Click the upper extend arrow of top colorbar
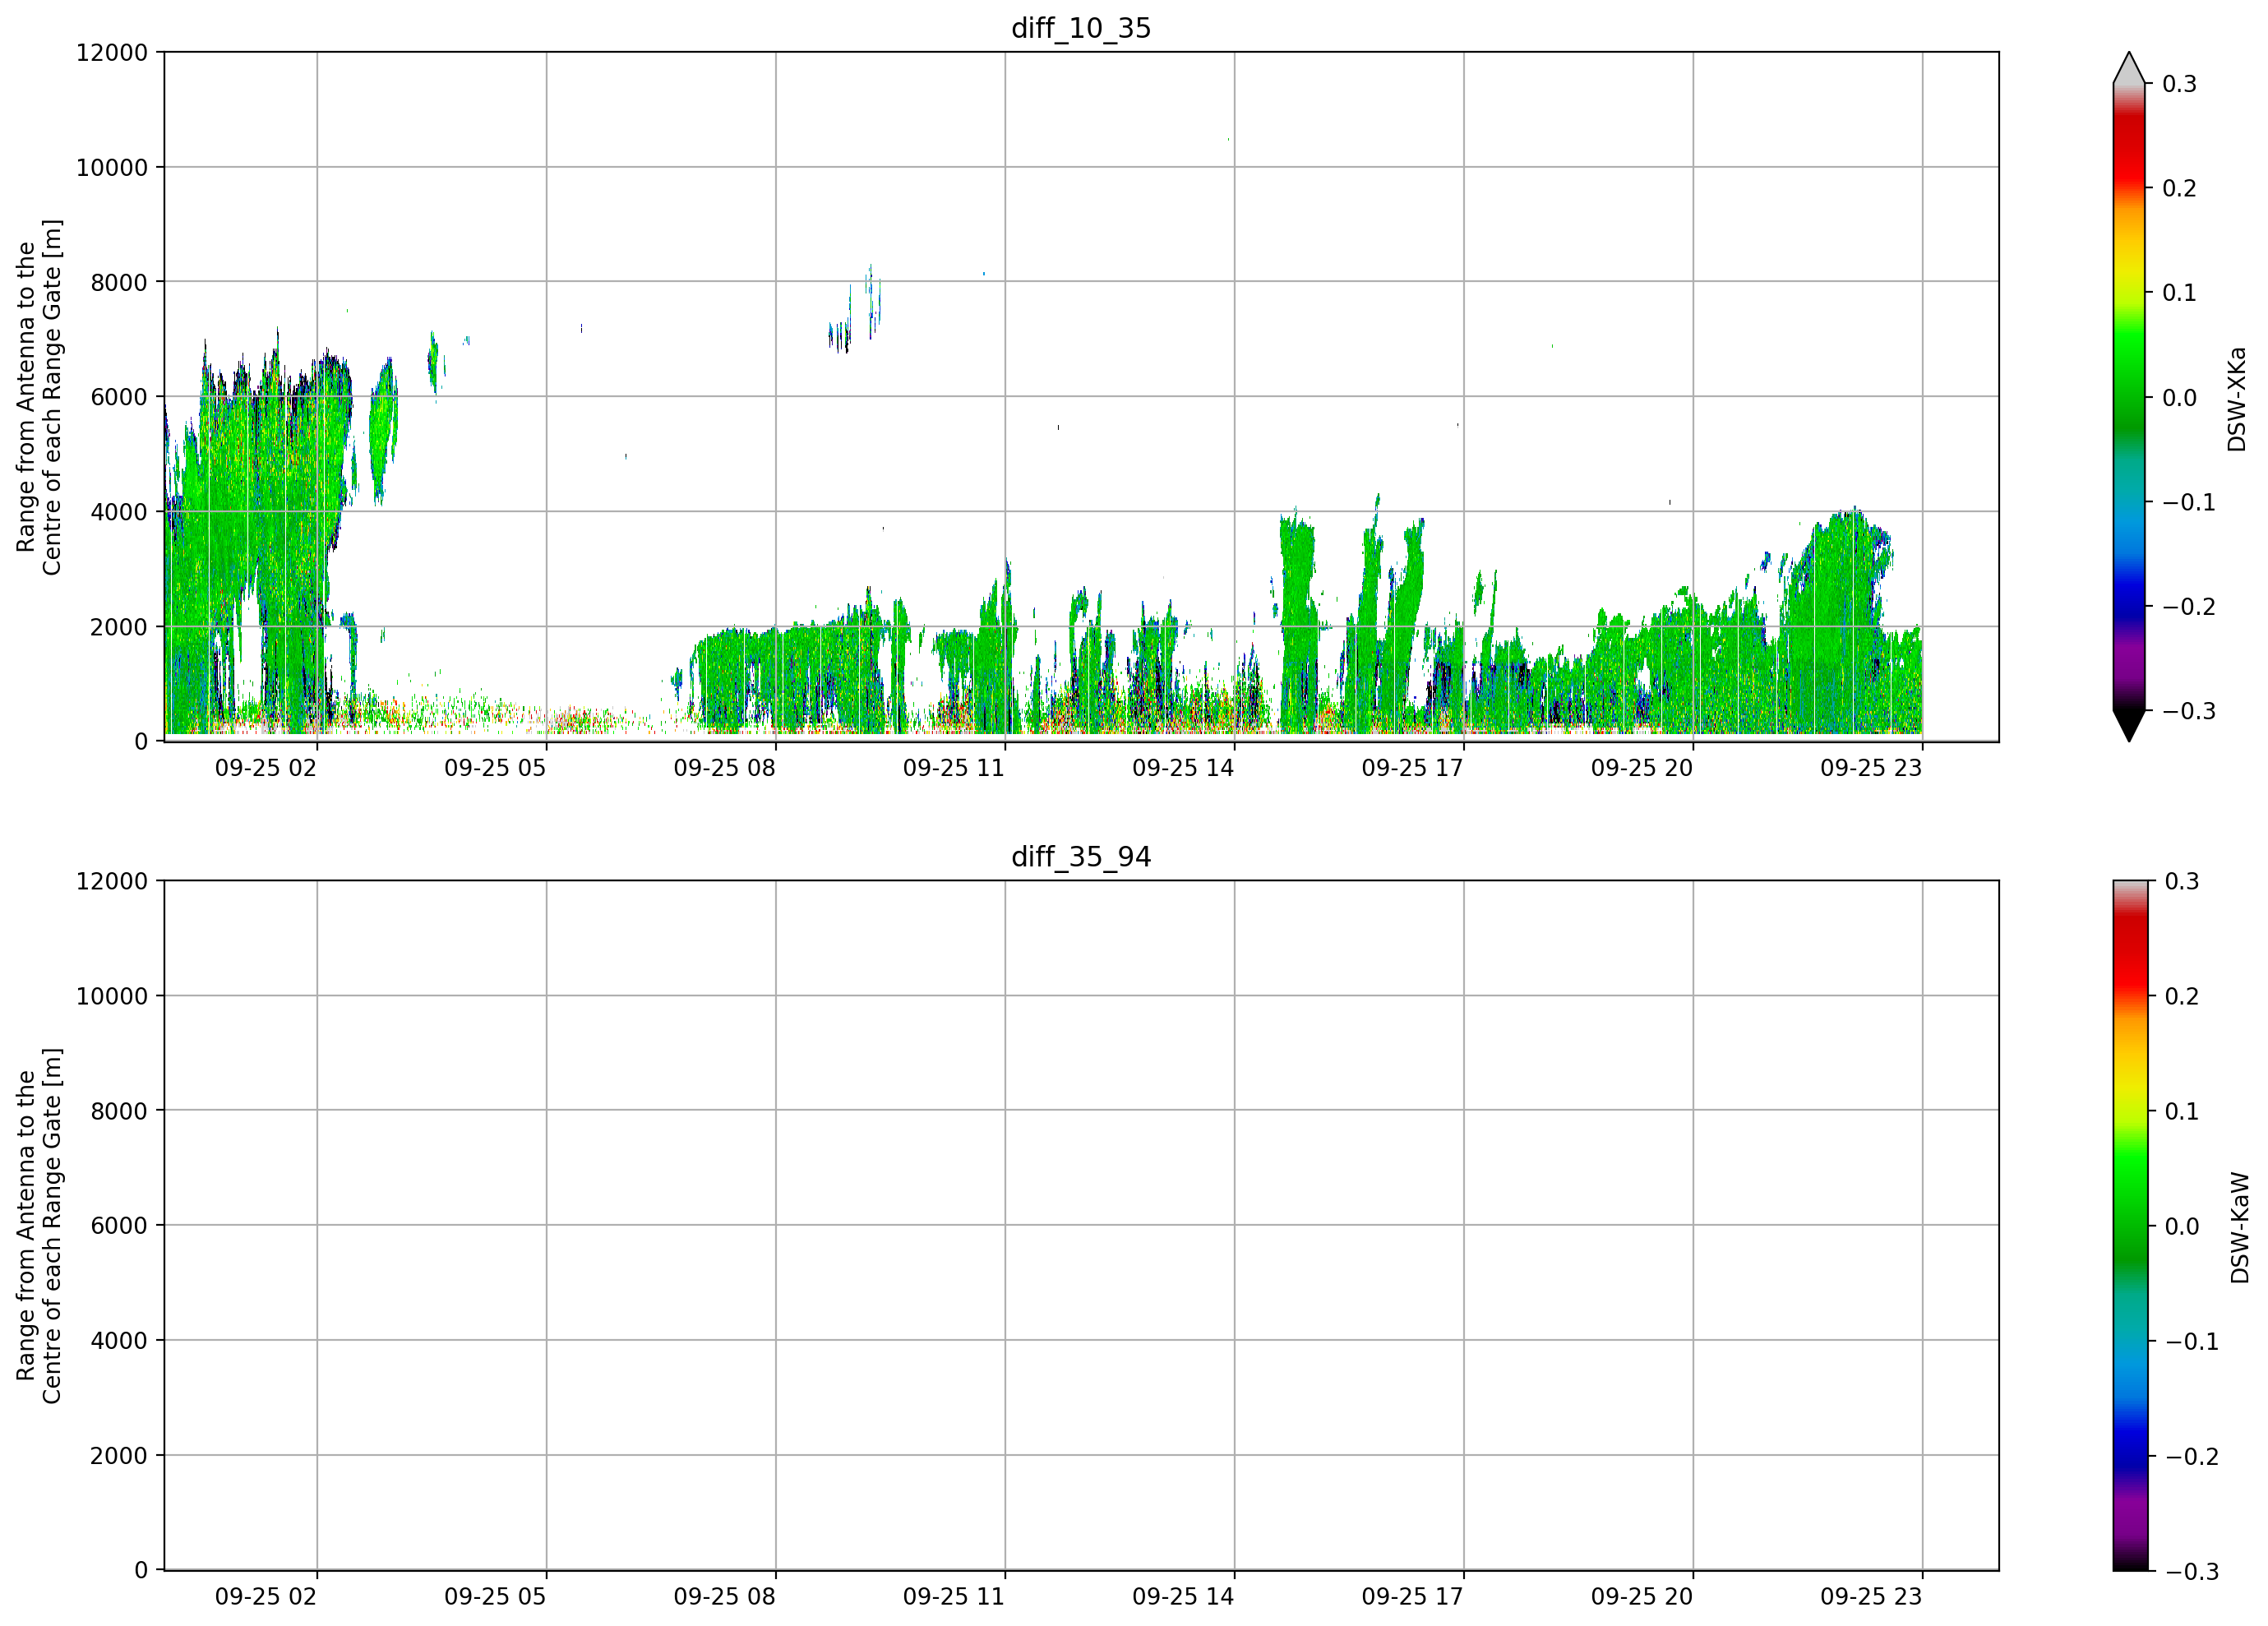Viewport: 2268px width, 1626px height. [x=2129, y=68]
